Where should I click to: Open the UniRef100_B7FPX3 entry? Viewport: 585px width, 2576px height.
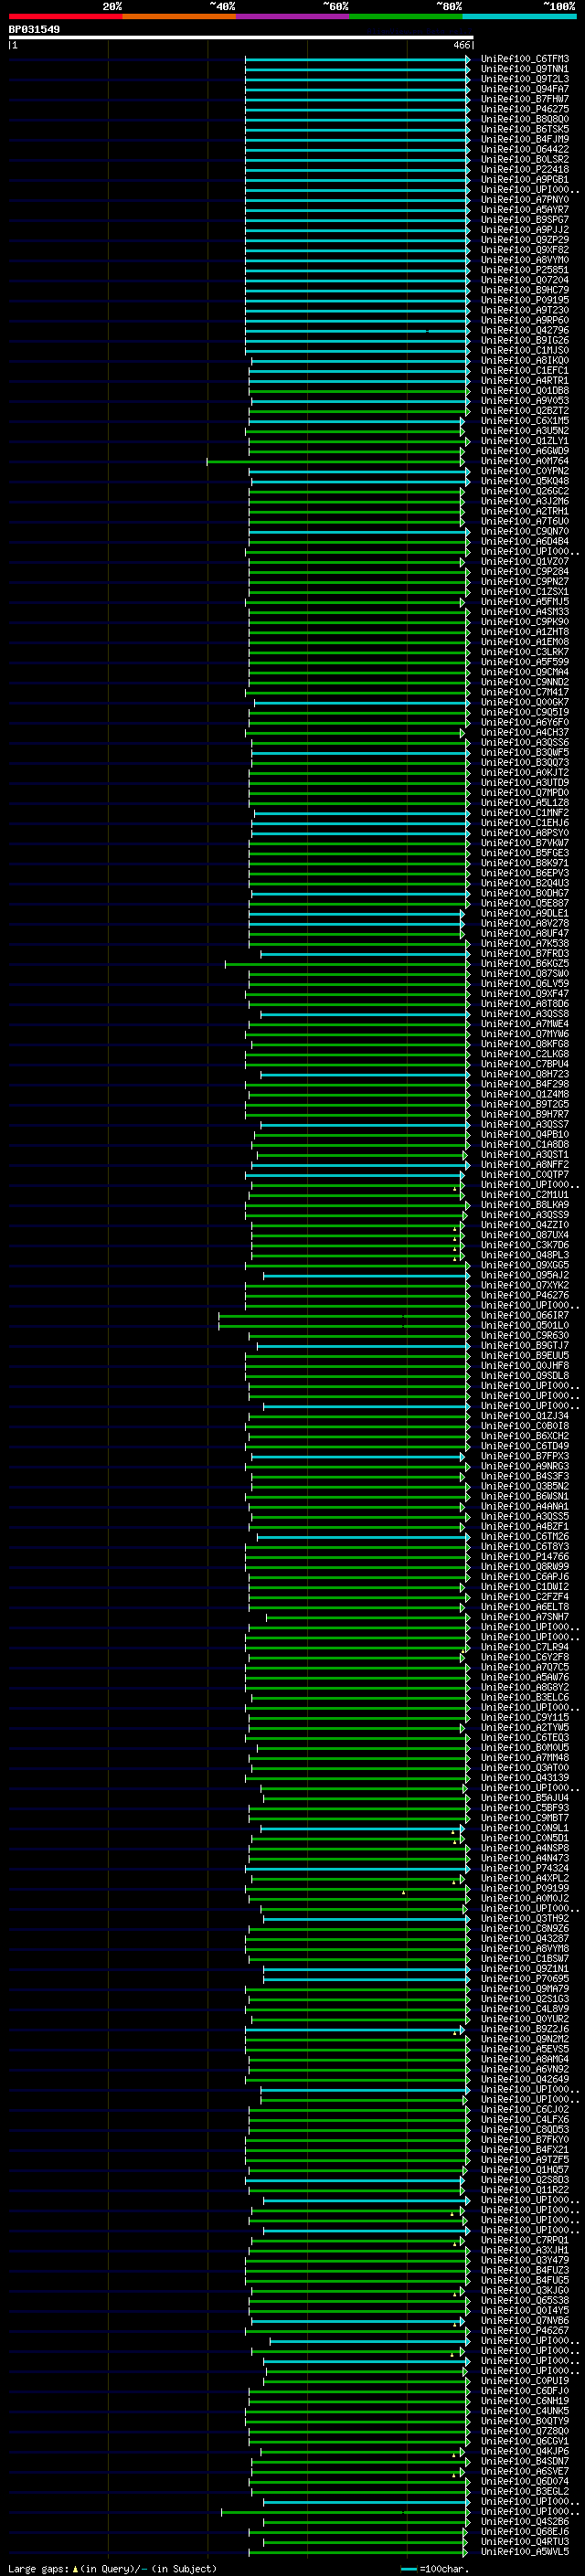(x=524, y=1456)
